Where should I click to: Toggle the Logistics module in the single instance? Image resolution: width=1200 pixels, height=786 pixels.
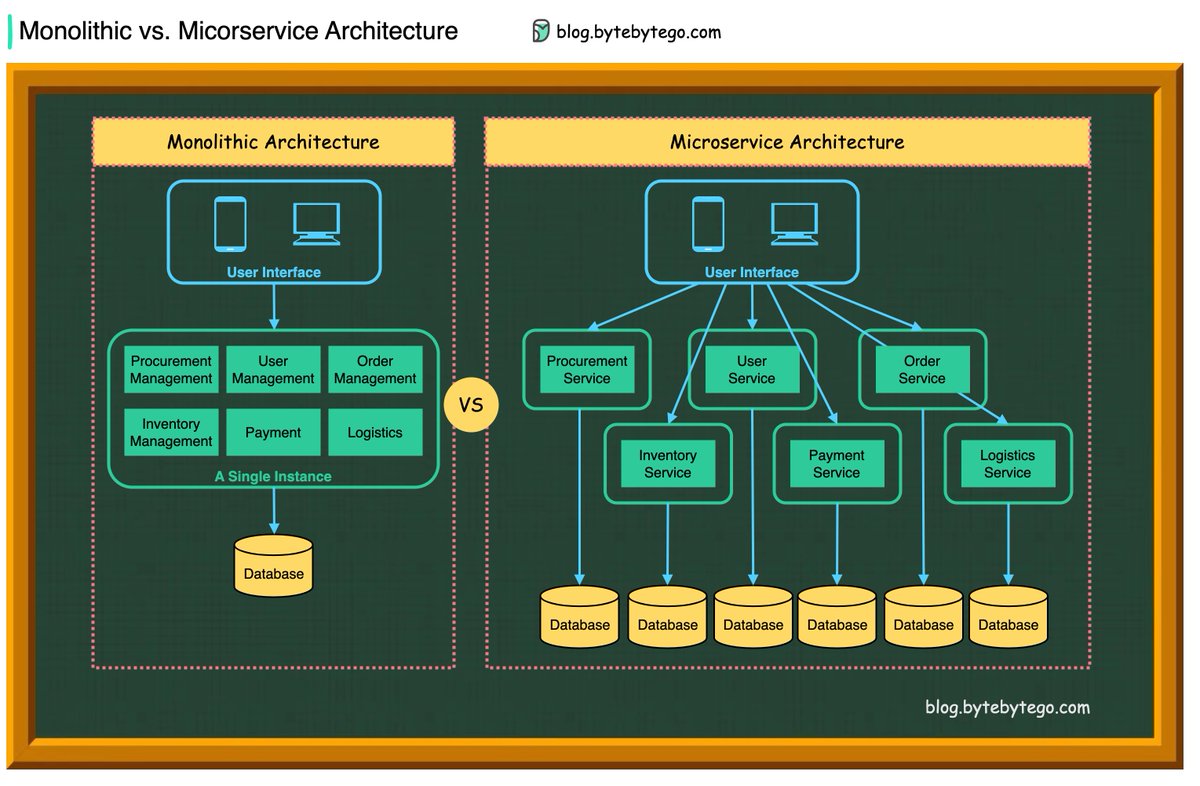coord(375,432)
